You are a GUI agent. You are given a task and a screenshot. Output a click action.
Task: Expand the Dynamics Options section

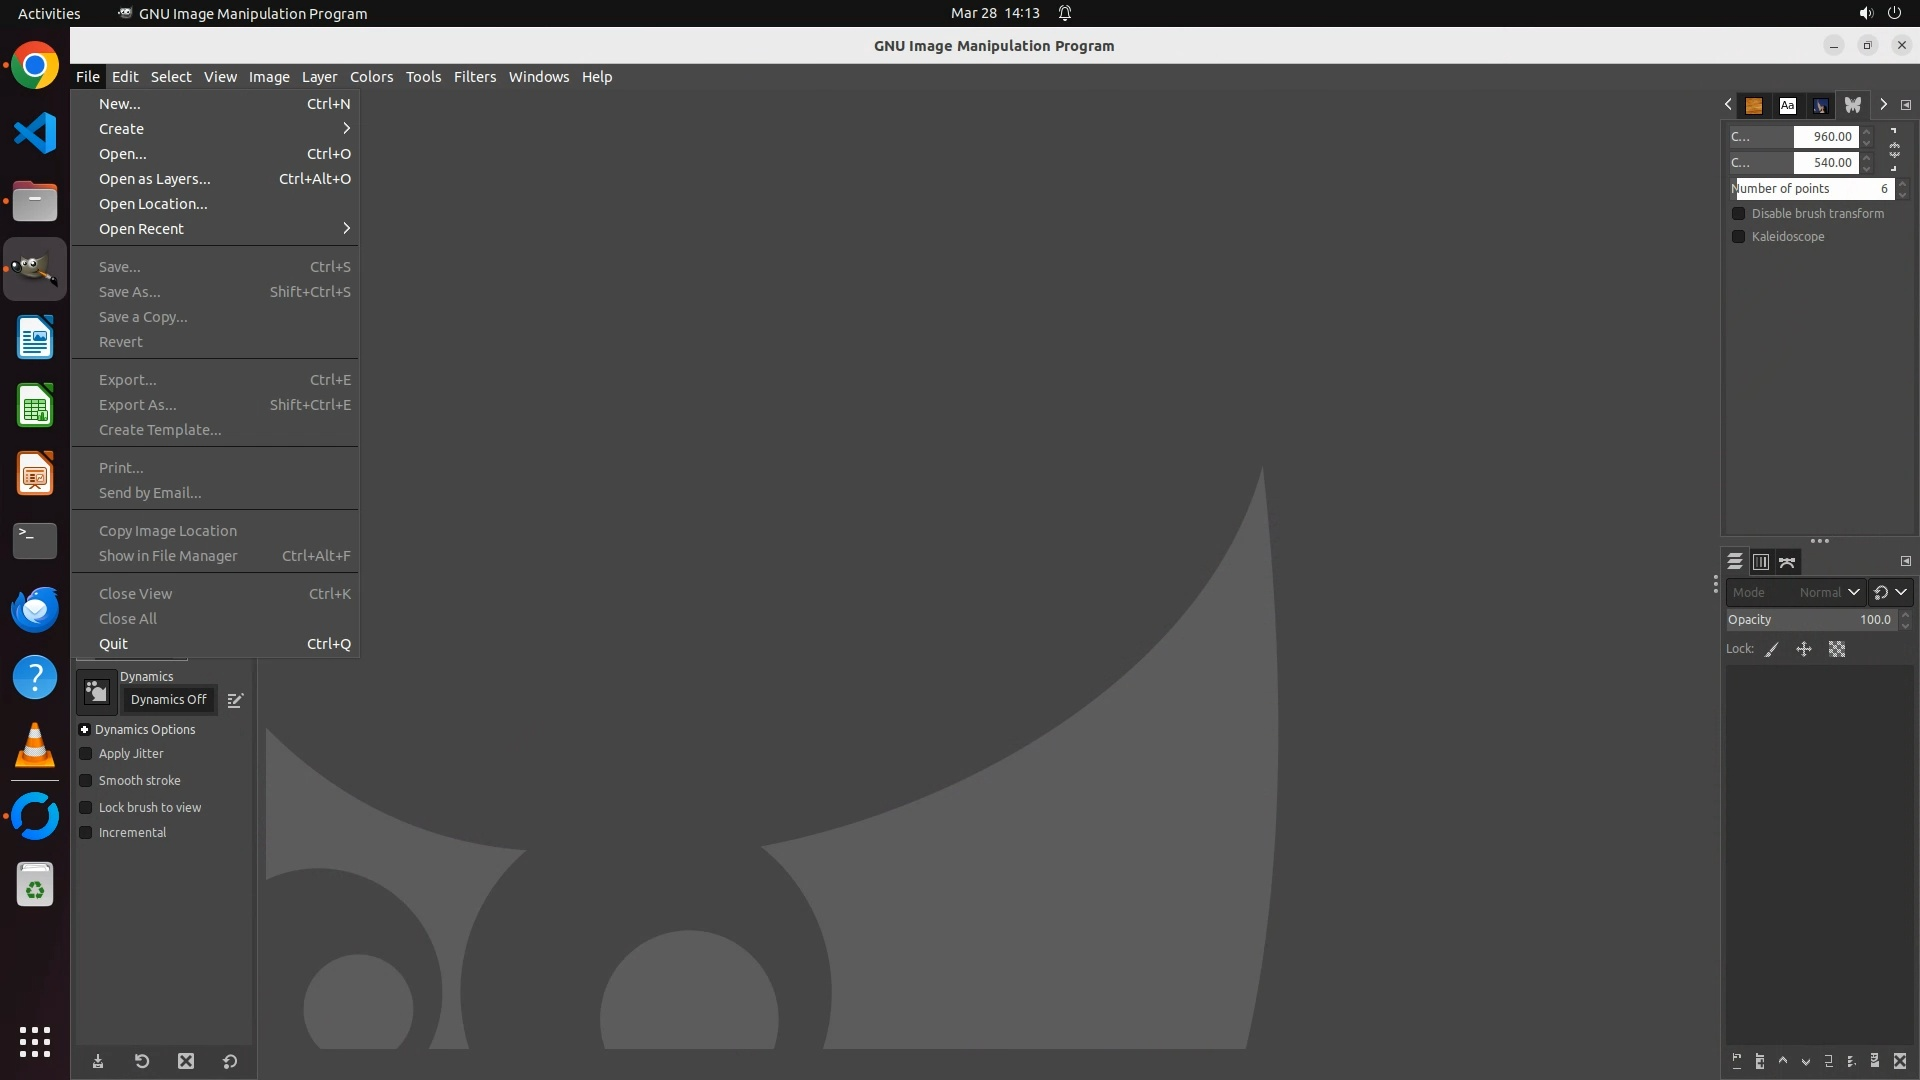coord(85,730)
